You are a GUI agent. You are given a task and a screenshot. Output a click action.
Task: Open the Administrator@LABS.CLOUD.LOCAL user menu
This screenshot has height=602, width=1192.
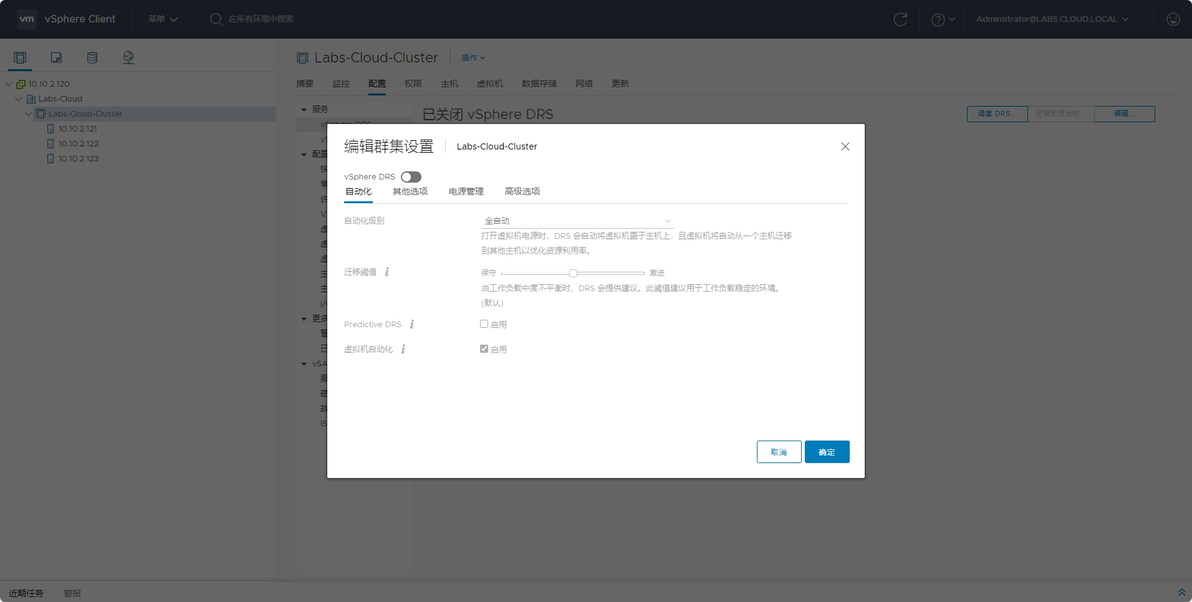[x=1052, y=19]
